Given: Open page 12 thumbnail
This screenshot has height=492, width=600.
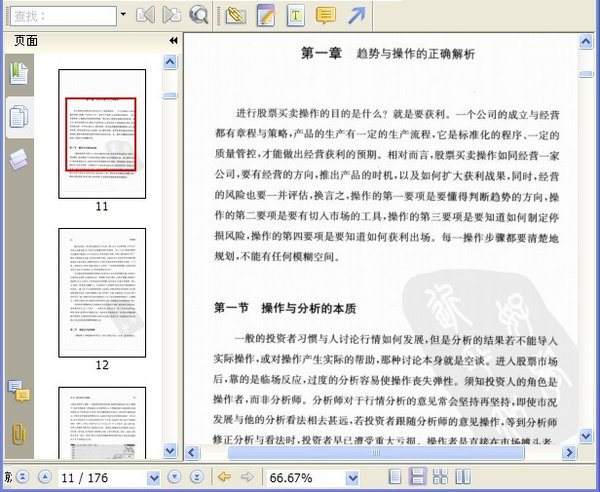Looking at the screenshot, I should pos(102,291).
